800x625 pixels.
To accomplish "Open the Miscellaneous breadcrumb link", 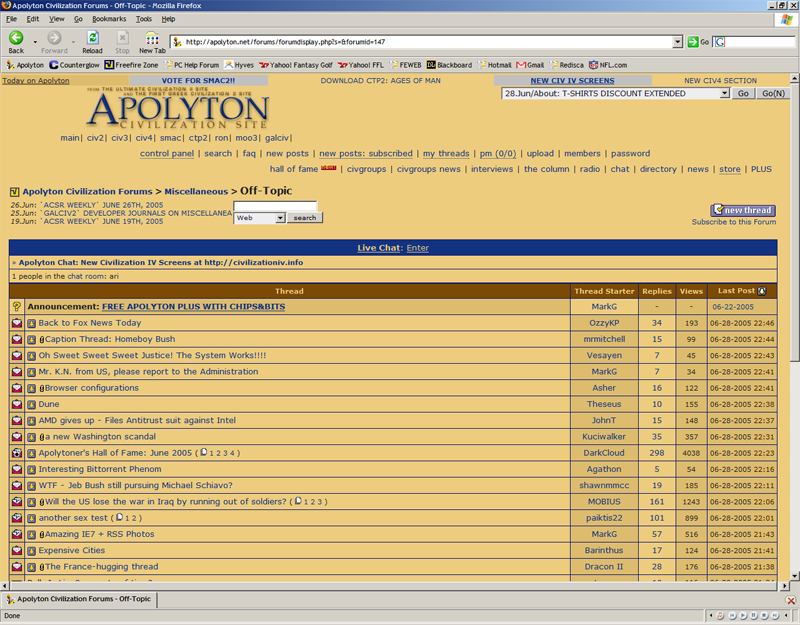I will pyautogui.click(x=196, y=192).
